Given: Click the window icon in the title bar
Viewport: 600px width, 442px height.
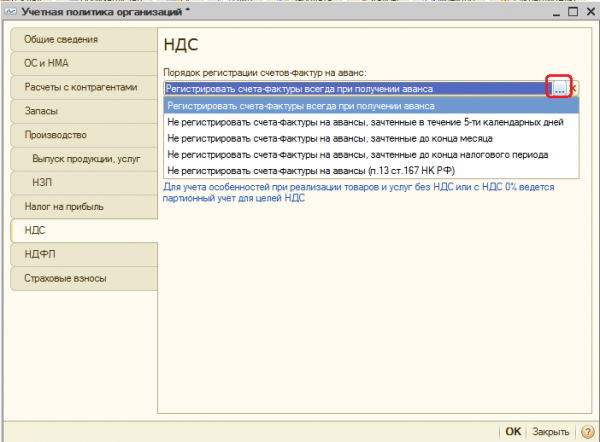Looking at the screenshot, I should point(10,11).
